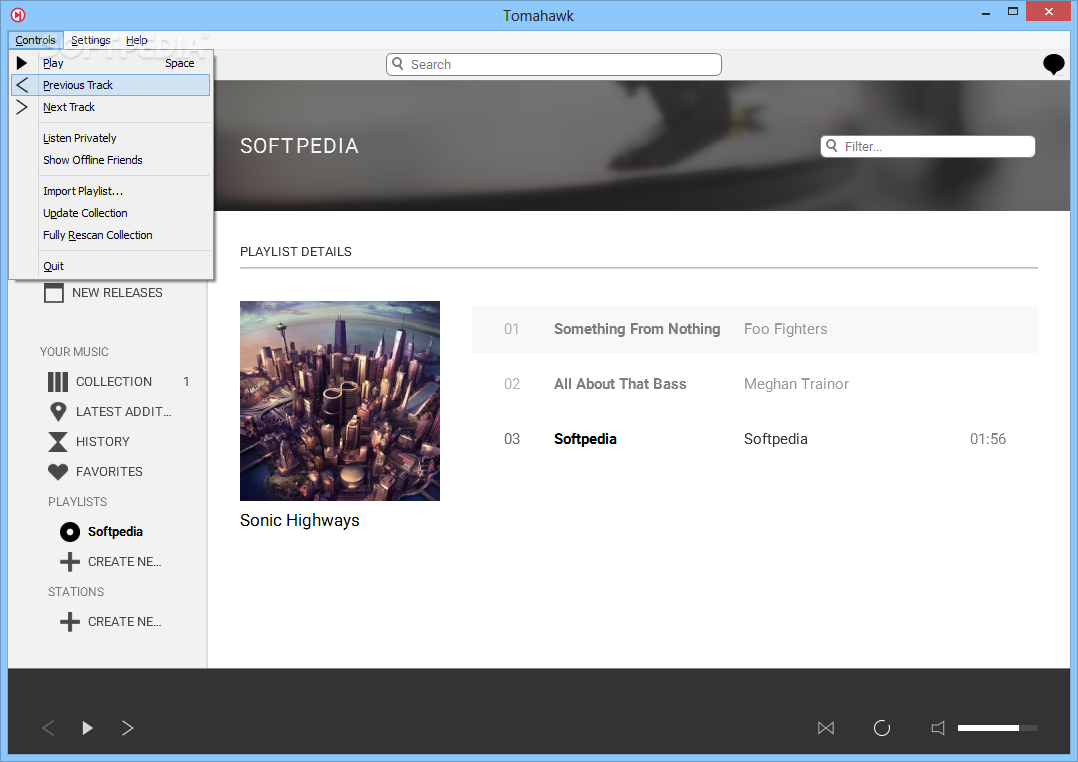This screenshot has height=762, width=1078.
Task: Select track Something From Nothing
Action: pyautogui.click(x=637, y=329)
